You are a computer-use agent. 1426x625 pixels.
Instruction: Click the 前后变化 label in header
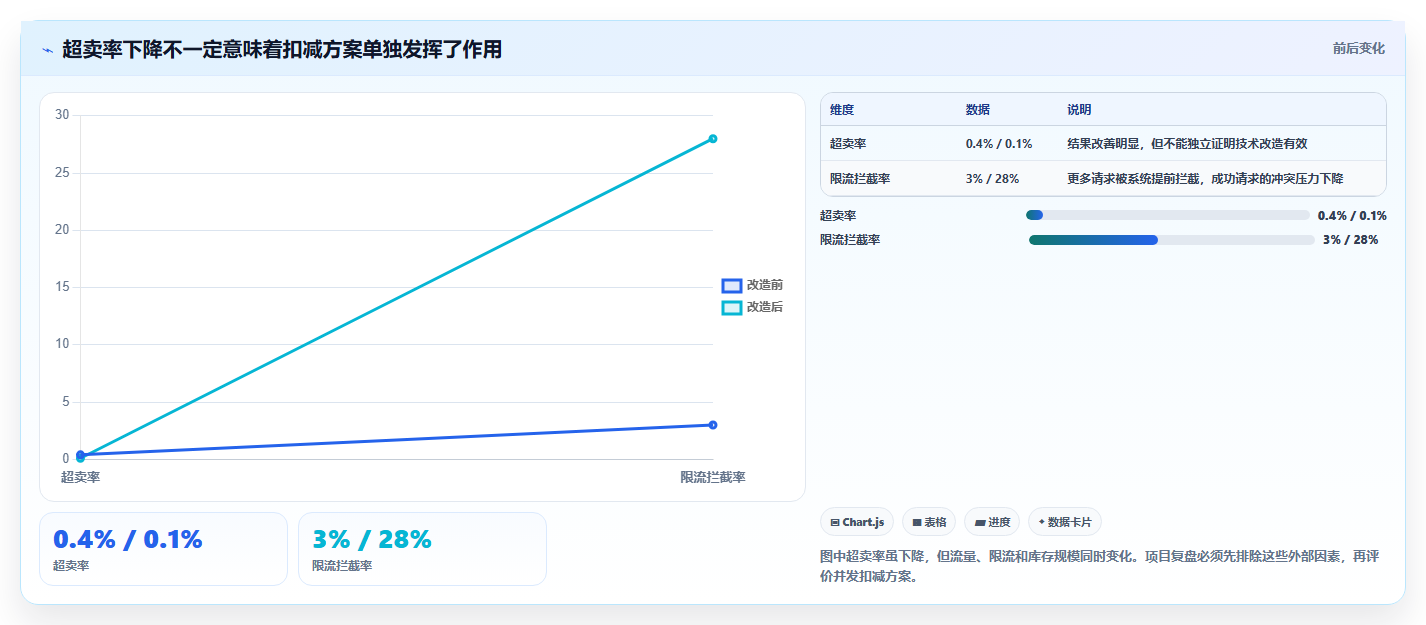[x=1359, y=49]
